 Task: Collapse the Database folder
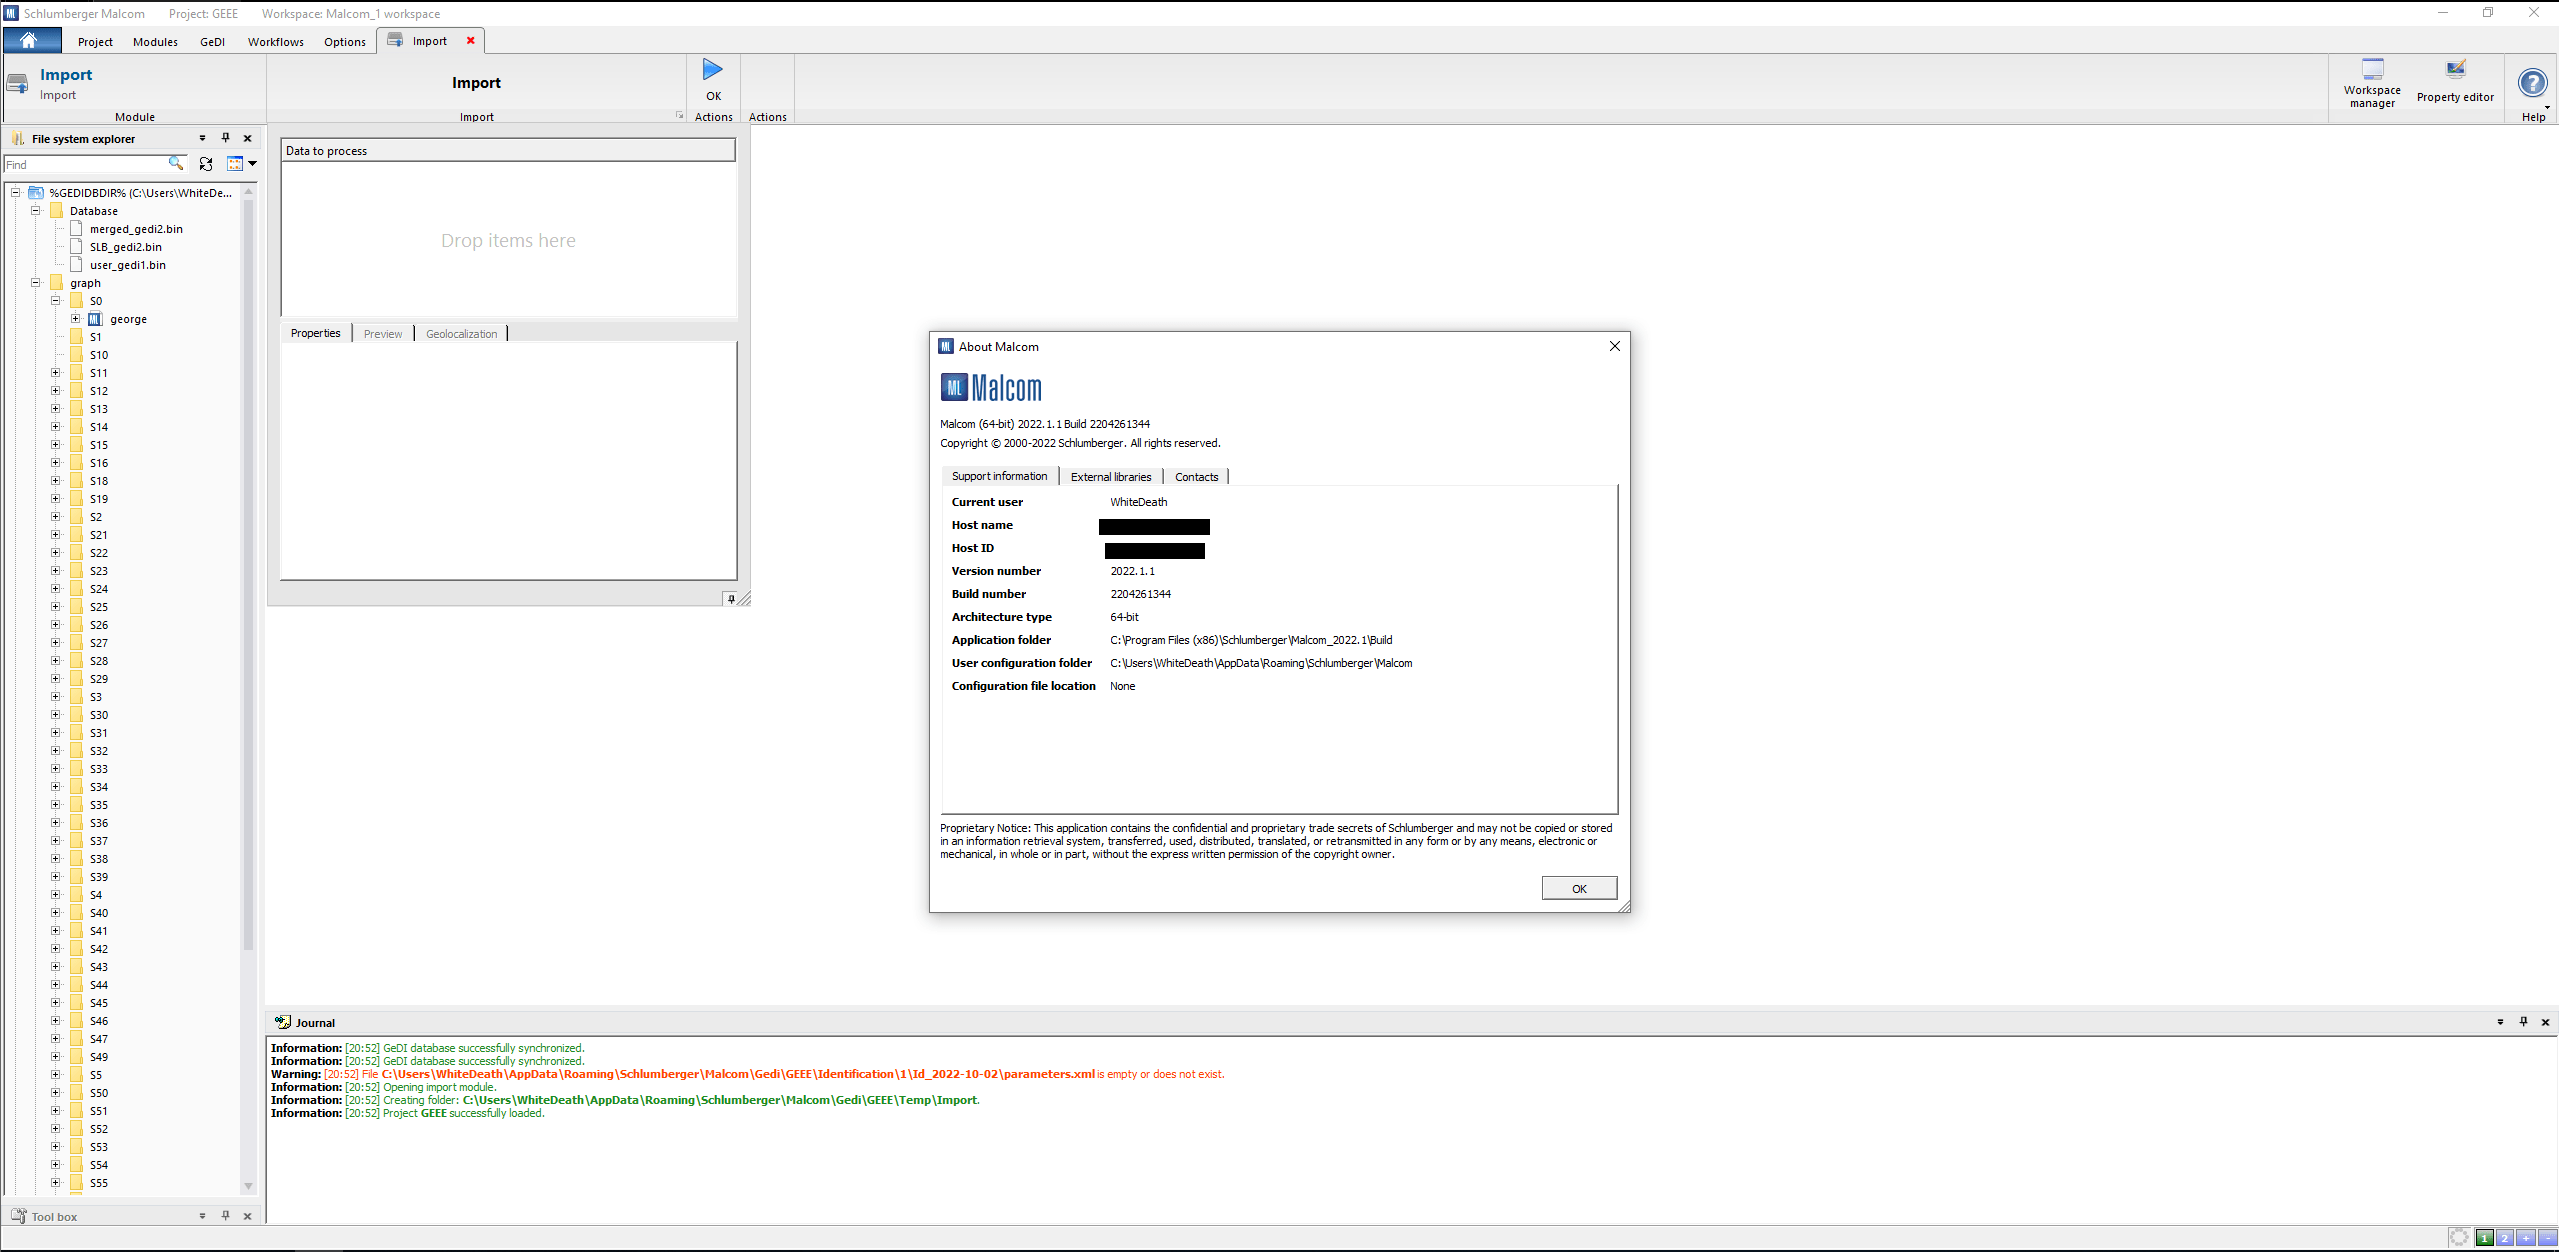(36, 210)
